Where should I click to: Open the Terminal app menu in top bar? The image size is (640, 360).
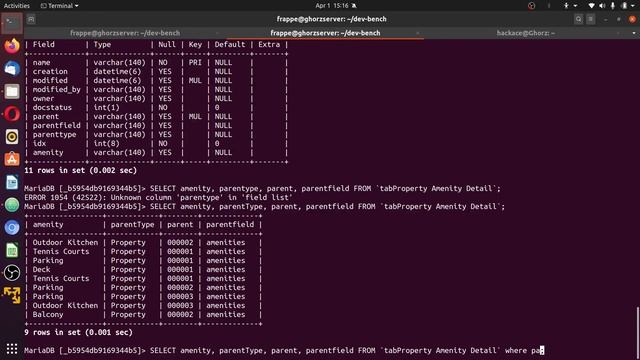point(60,6)
